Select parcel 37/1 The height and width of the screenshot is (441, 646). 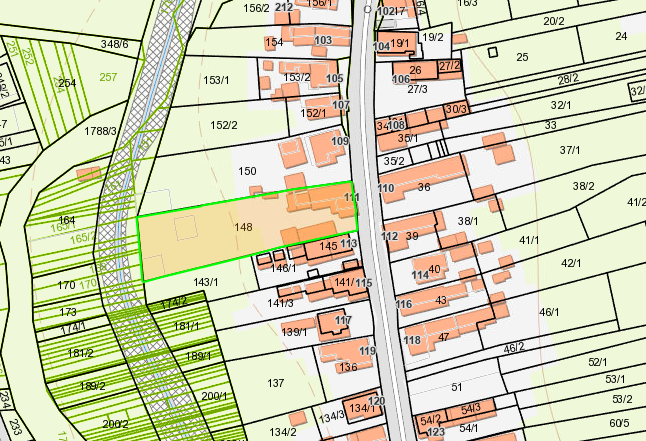click(570, 150)
